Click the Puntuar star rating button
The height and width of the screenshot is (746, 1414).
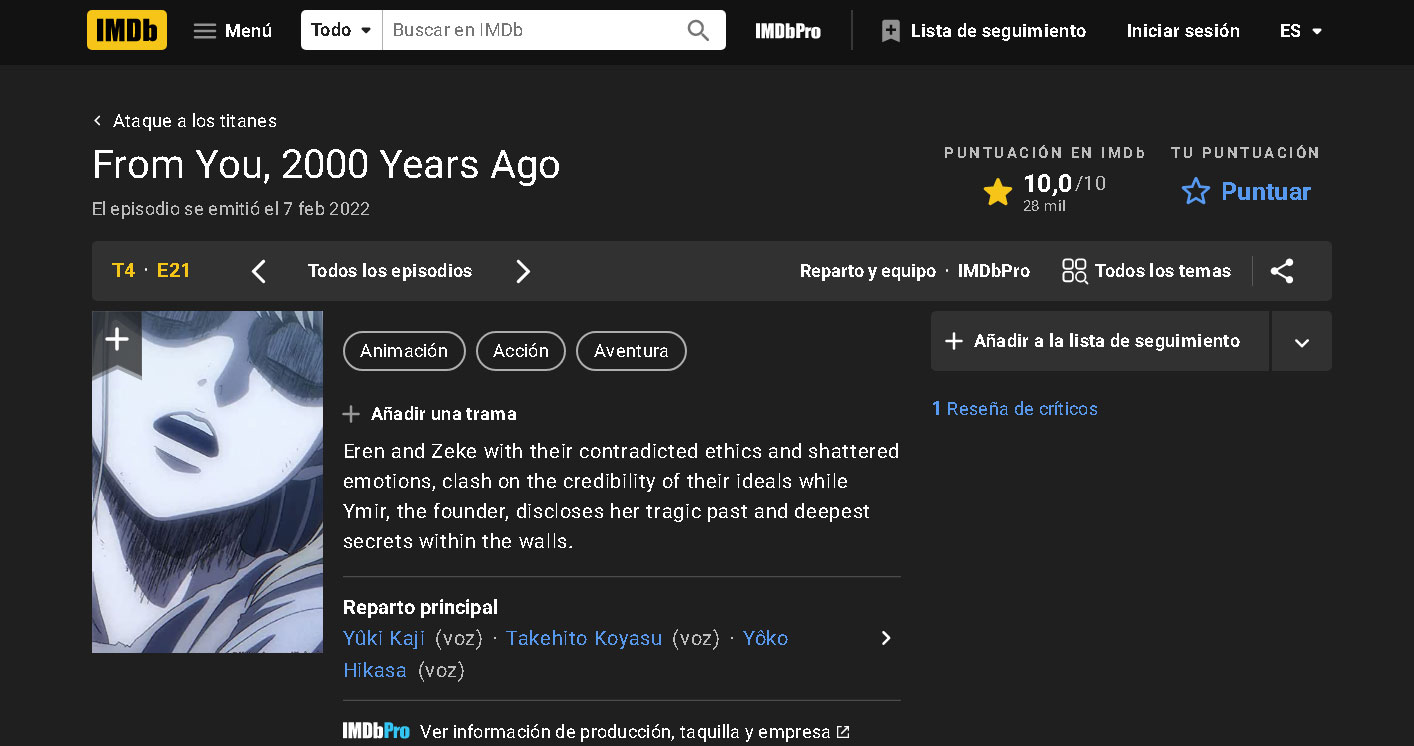(1246, 191)
